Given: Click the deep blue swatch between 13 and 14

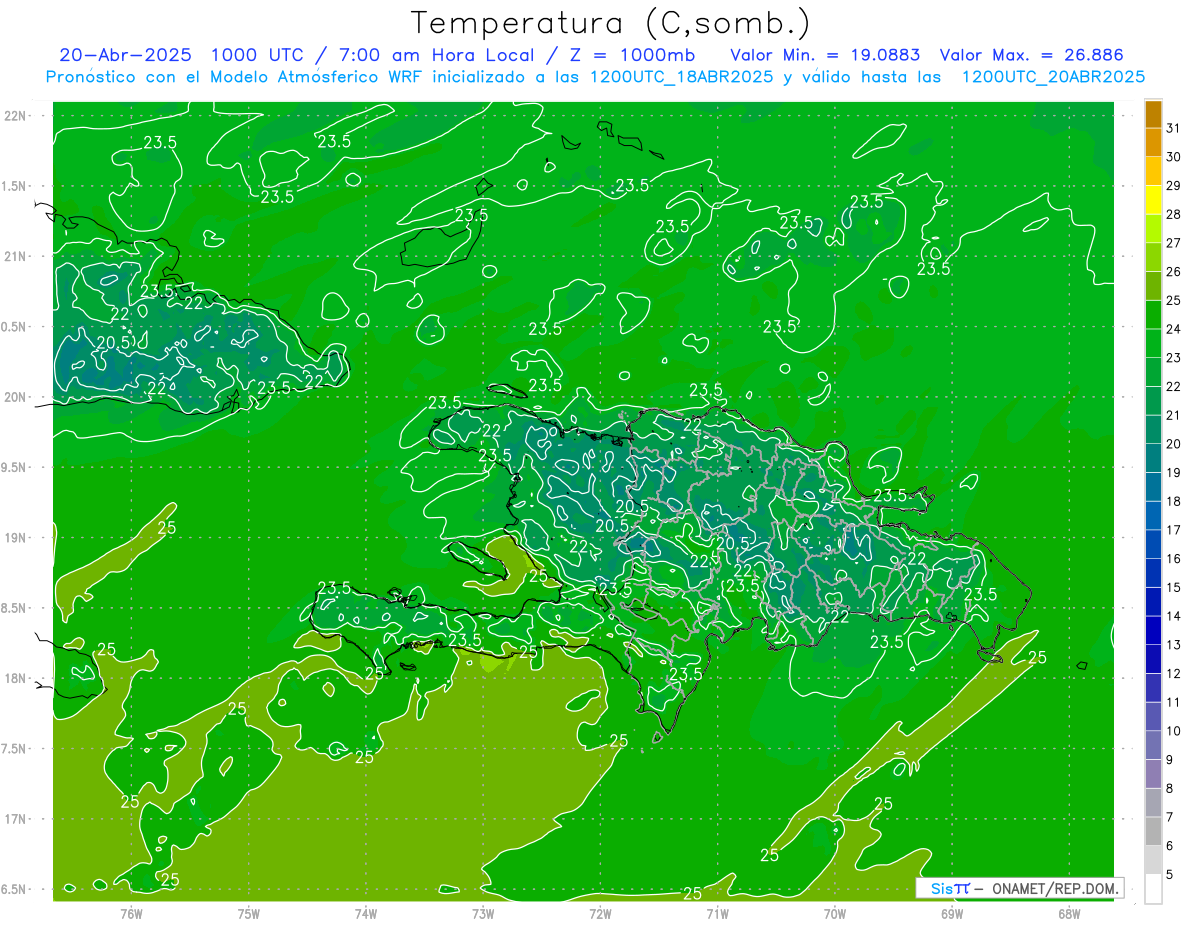Looking at the screenshot, I should coord(1153,631).
